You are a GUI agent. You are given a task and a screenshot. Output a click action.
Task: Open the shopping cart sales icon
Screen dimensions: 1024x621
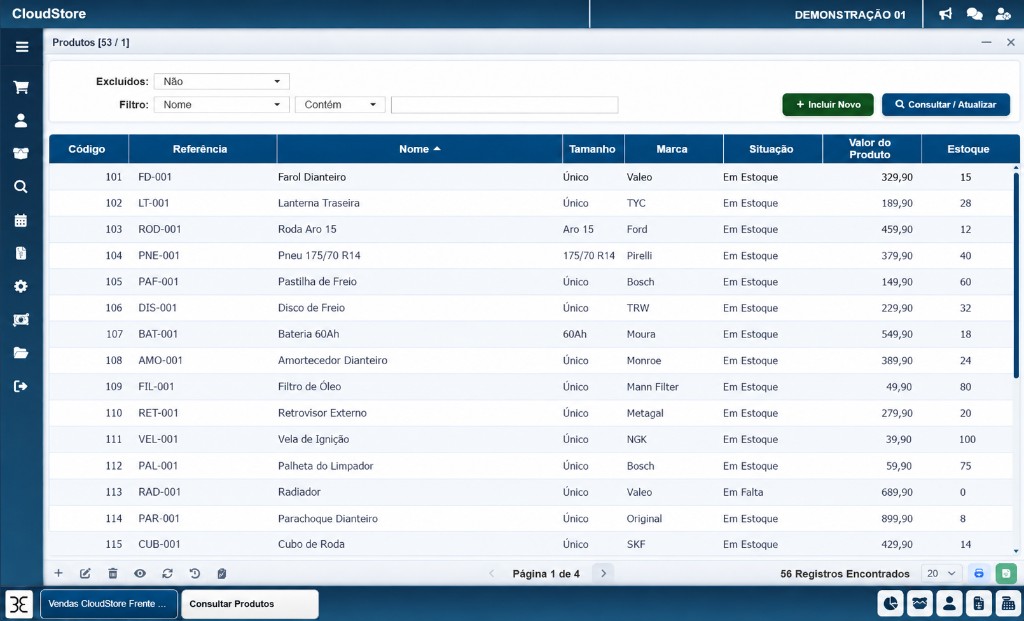[x=21, y=88]
